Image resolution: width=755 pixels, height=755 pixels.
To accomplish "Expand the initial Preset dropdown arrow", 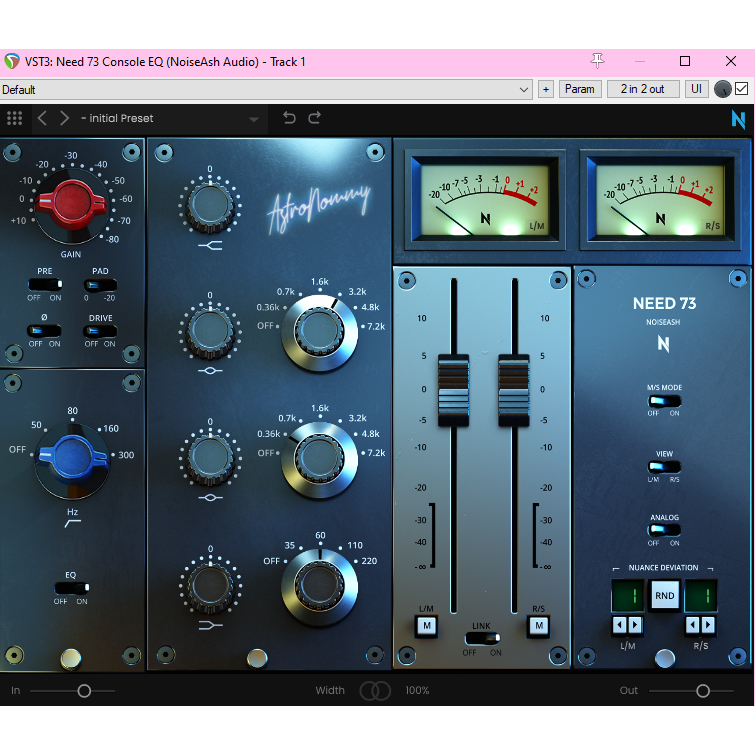I will click(254, 119).
